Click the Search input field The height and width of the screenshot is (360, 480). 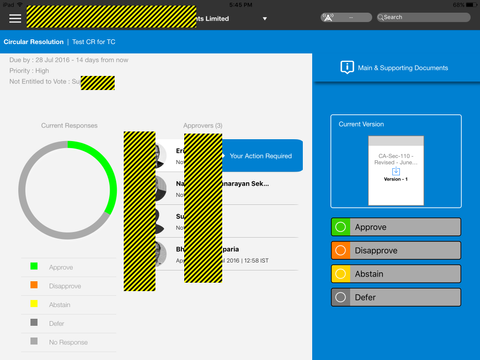pos(424,17)
